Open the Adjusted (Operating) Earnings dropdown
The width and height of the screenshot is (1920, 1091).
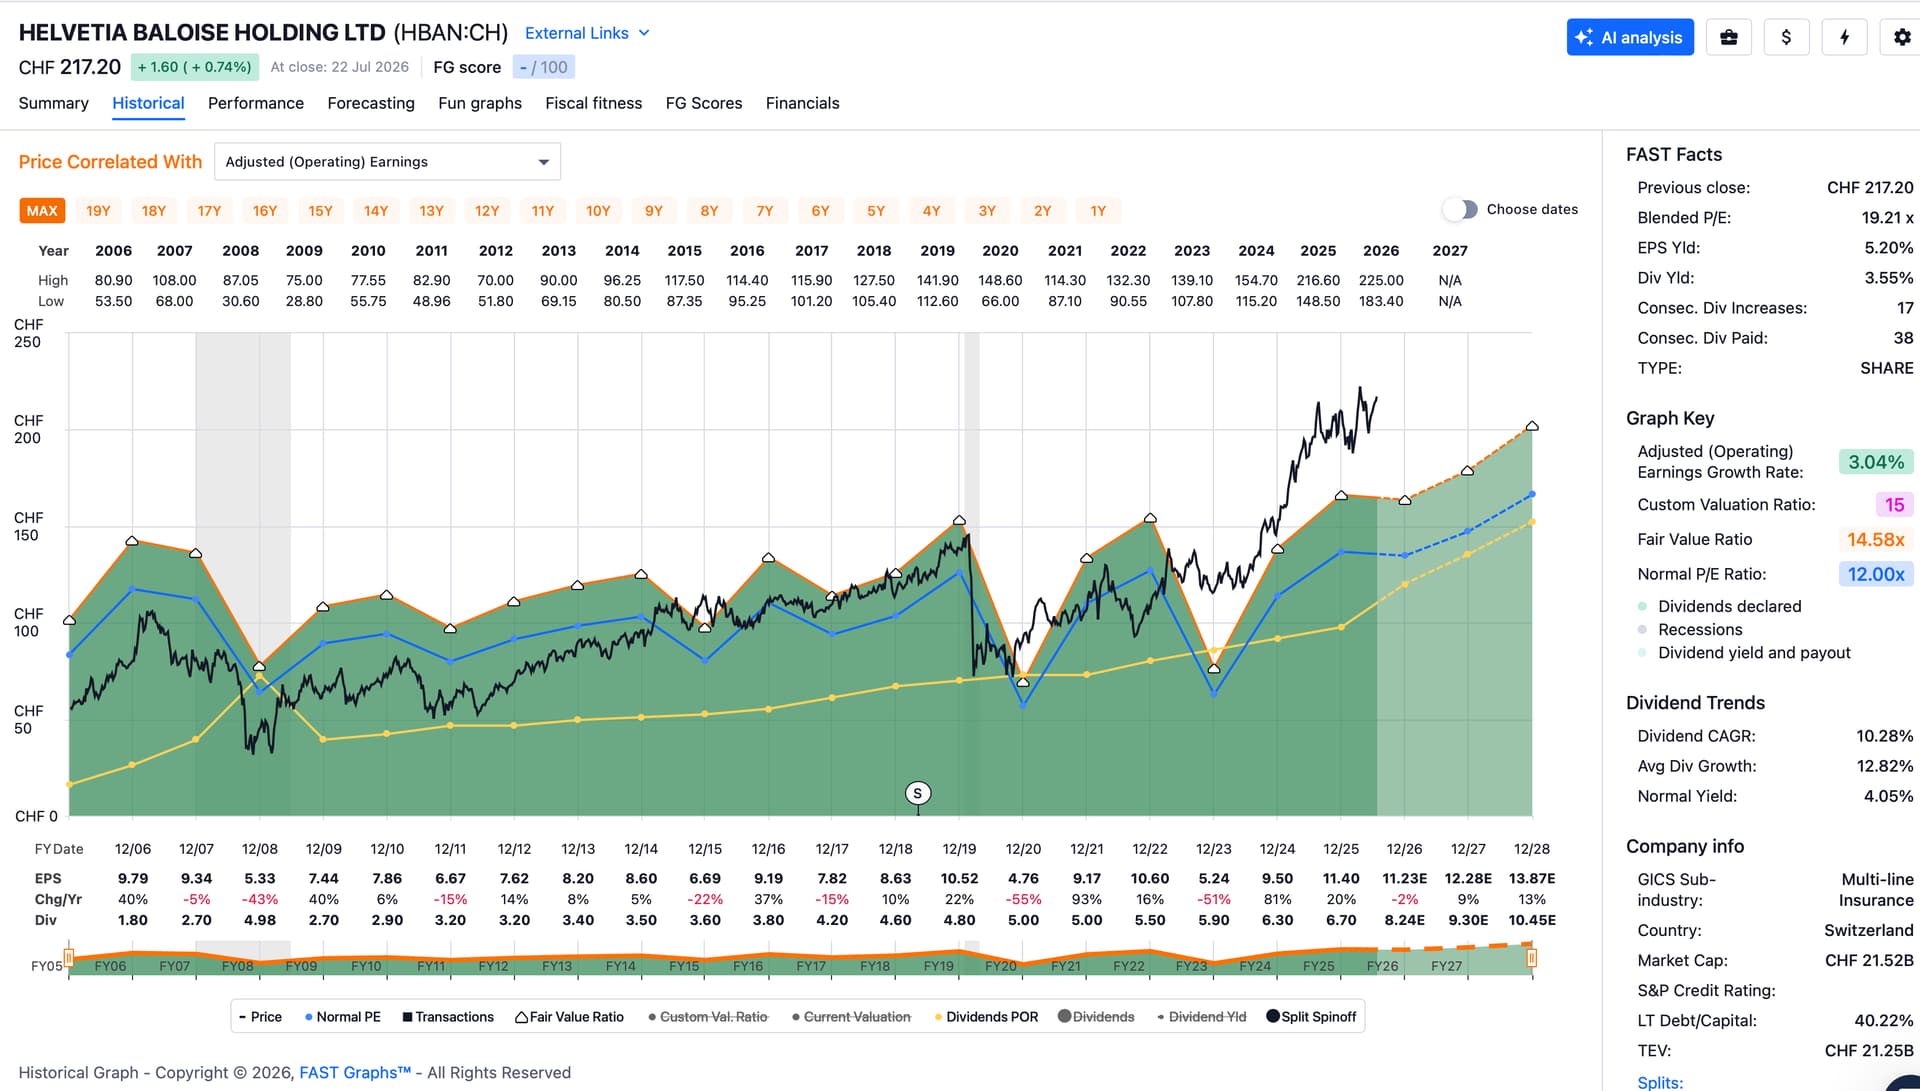[x=387, y=162]
